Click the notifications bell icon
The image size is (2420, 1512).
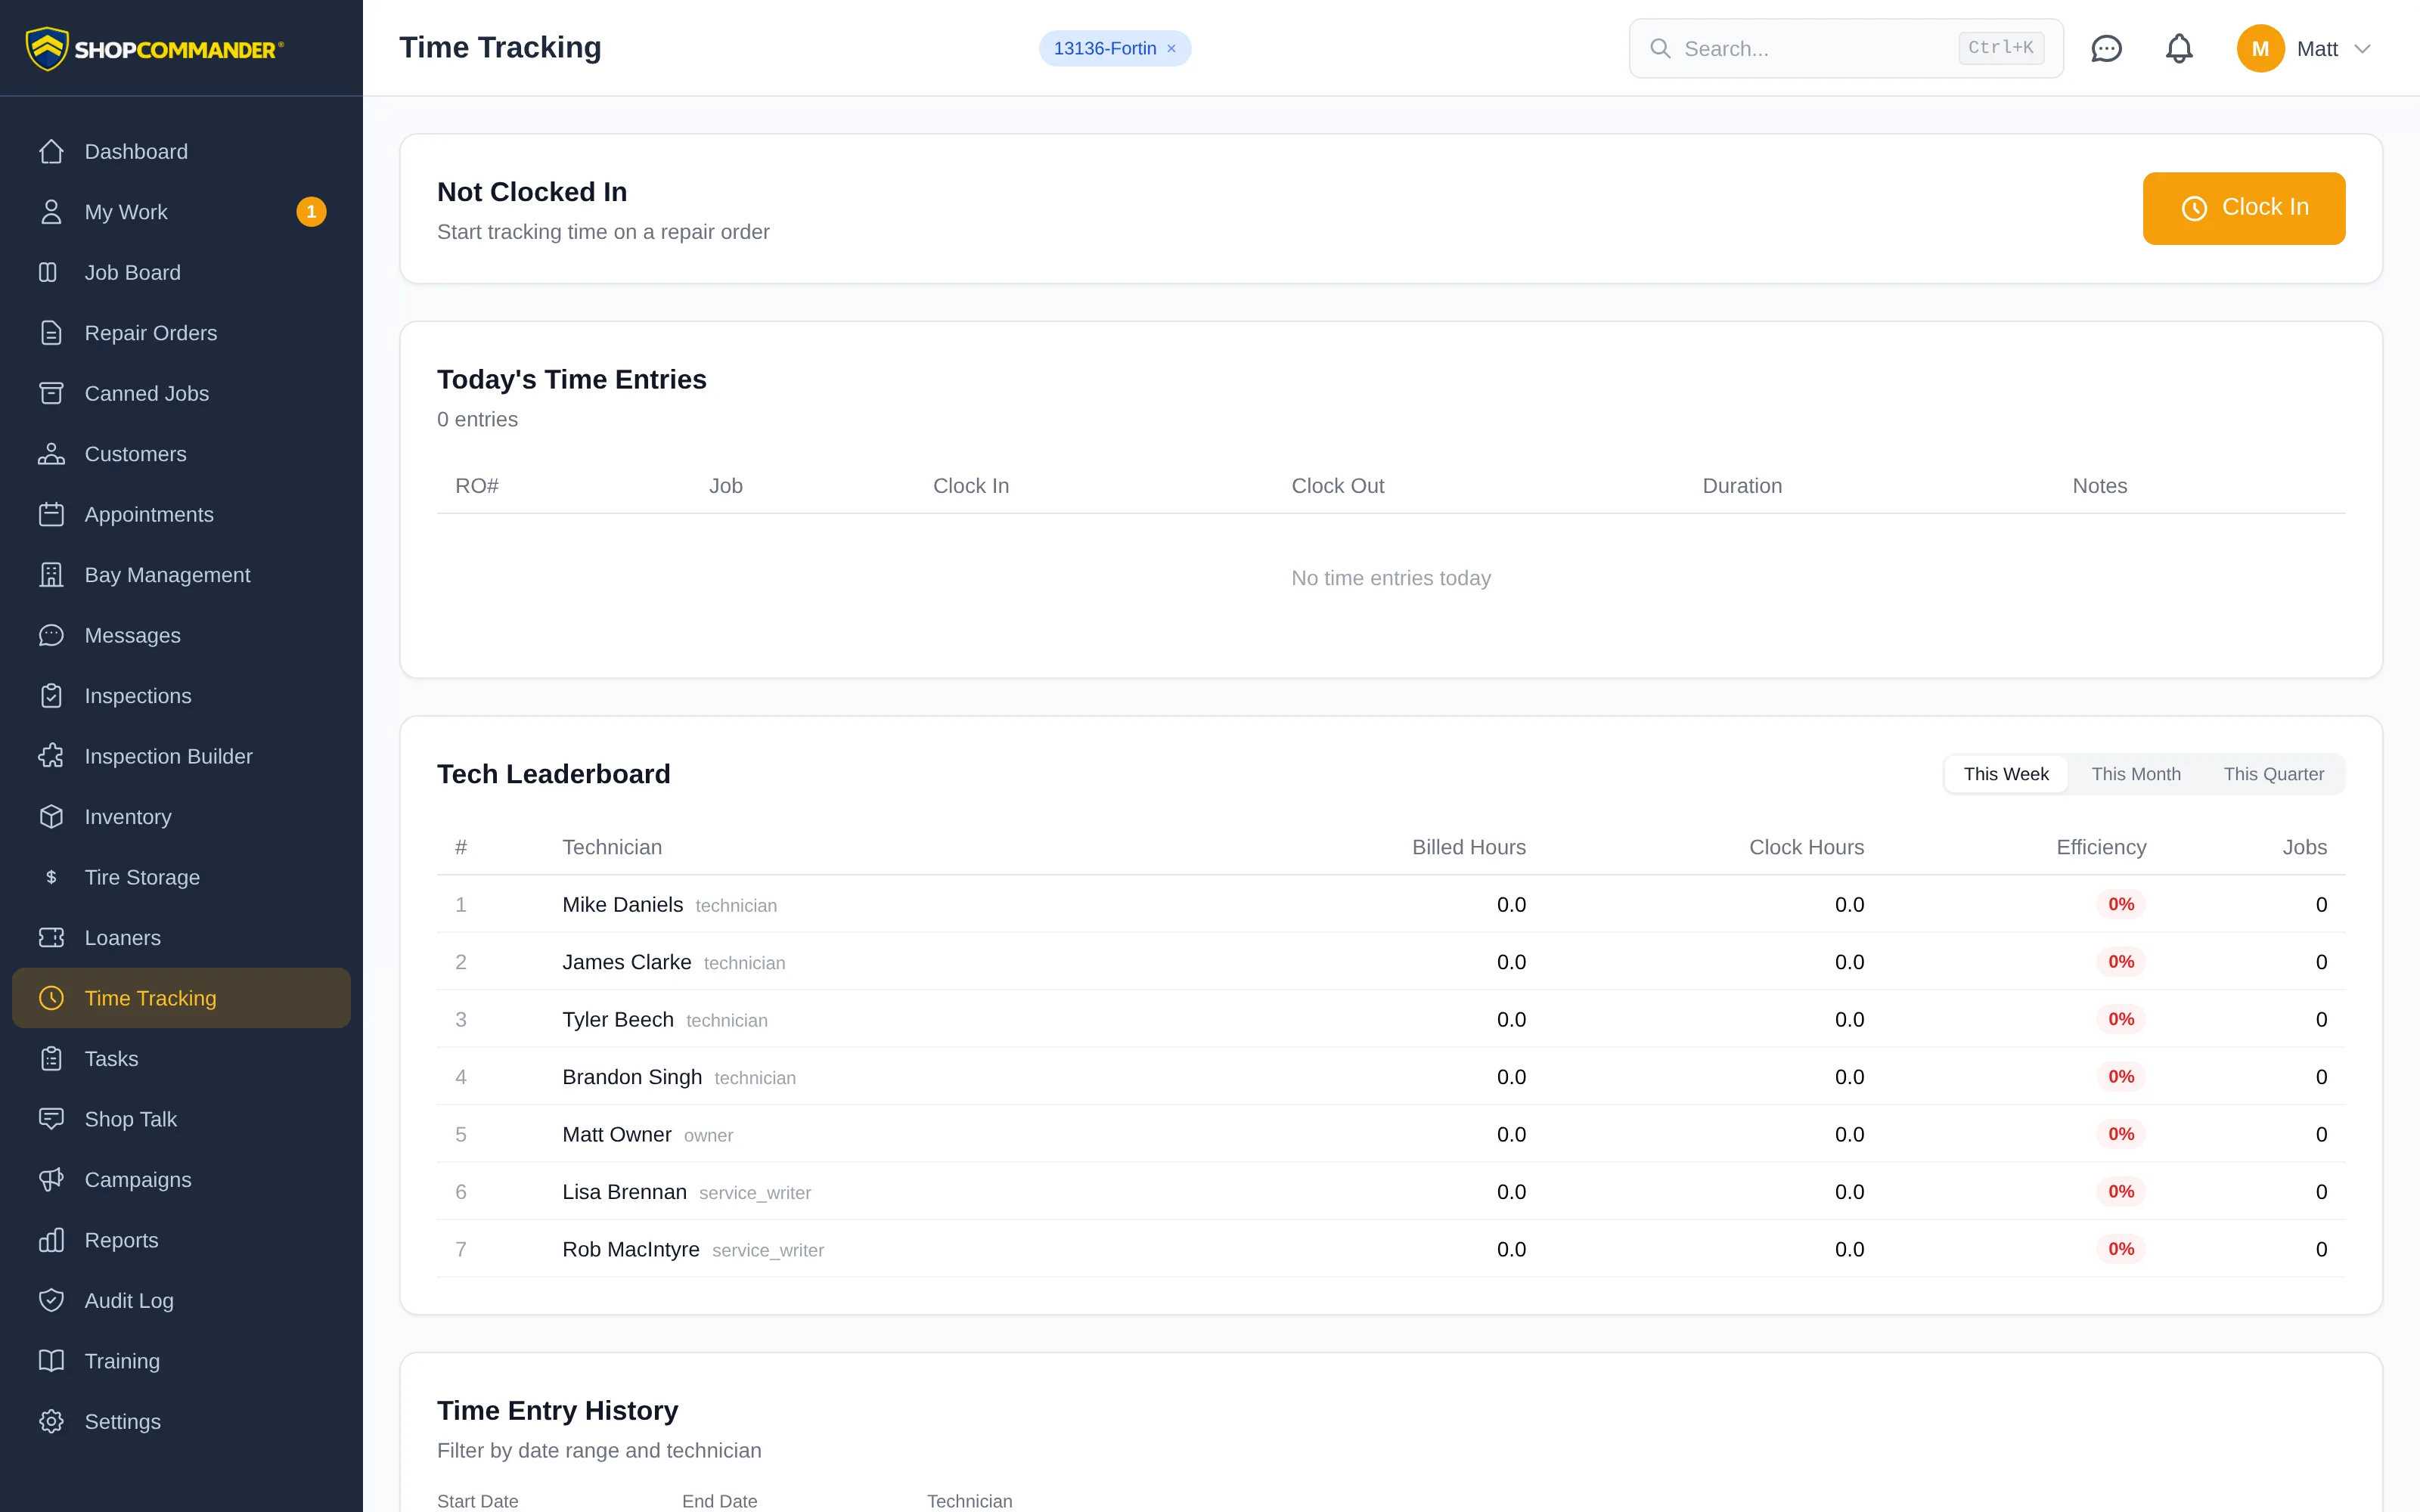2179,48
